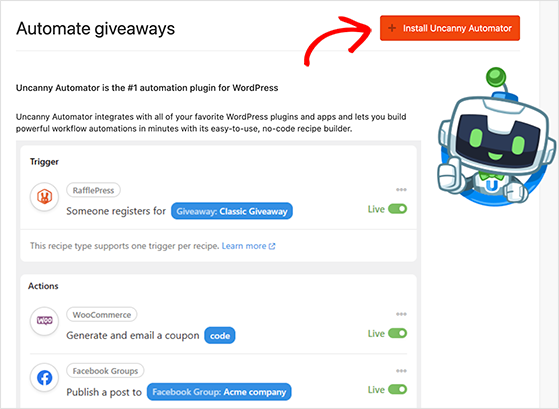Install Uncanny Automator button
This screenshot has width=559, height=409.
[450, 28]
